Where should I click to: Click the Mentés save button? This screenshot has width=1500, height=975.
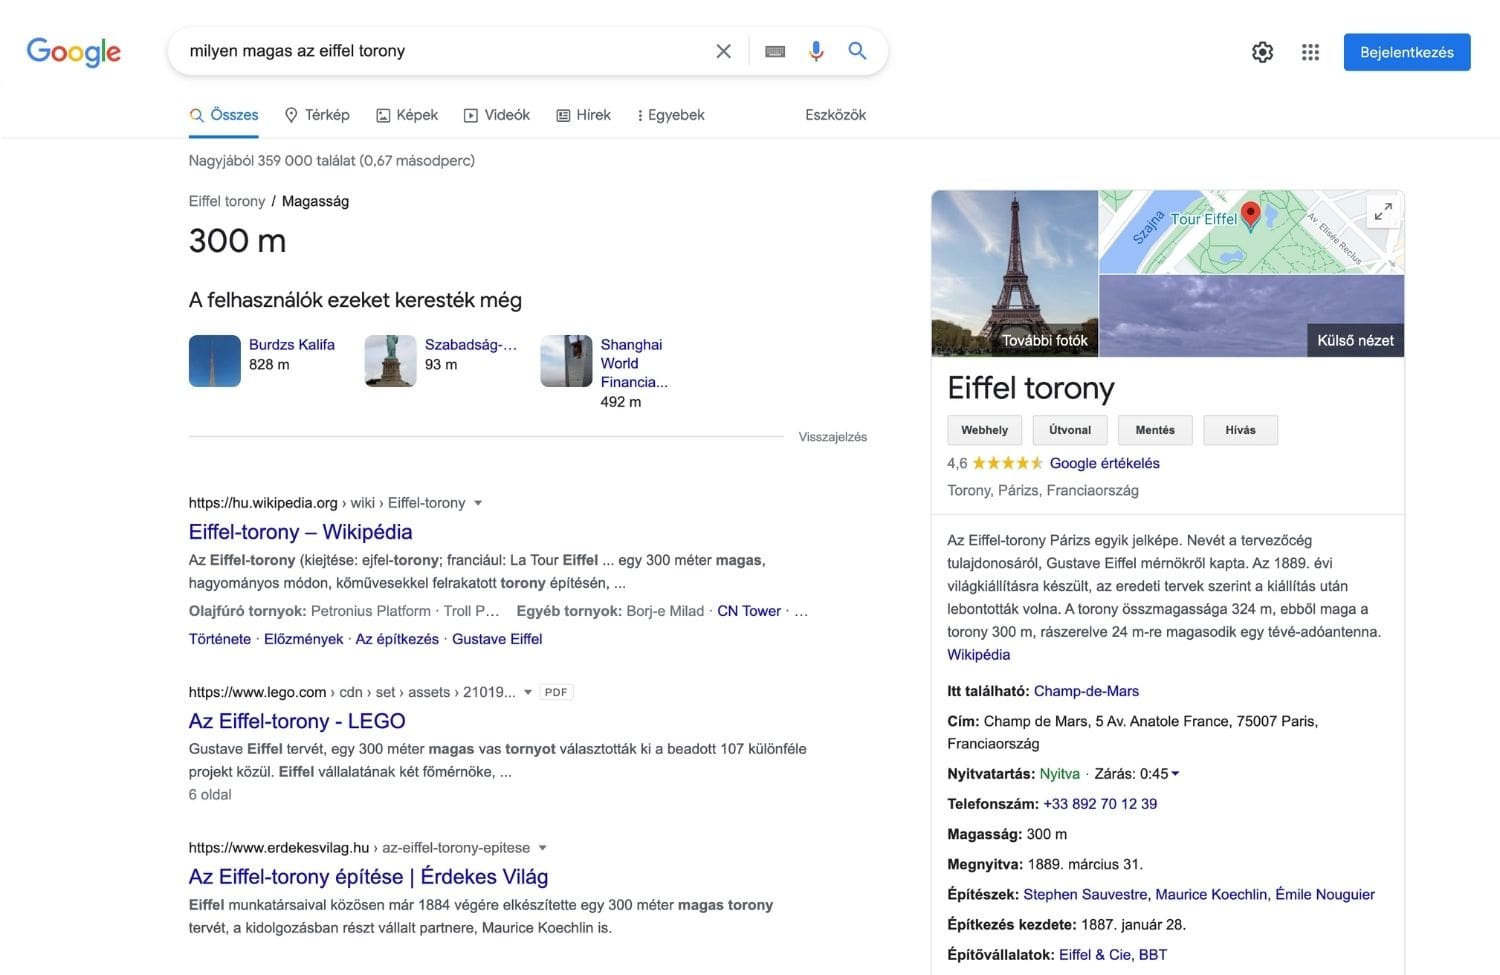[x=1155, y=430]
